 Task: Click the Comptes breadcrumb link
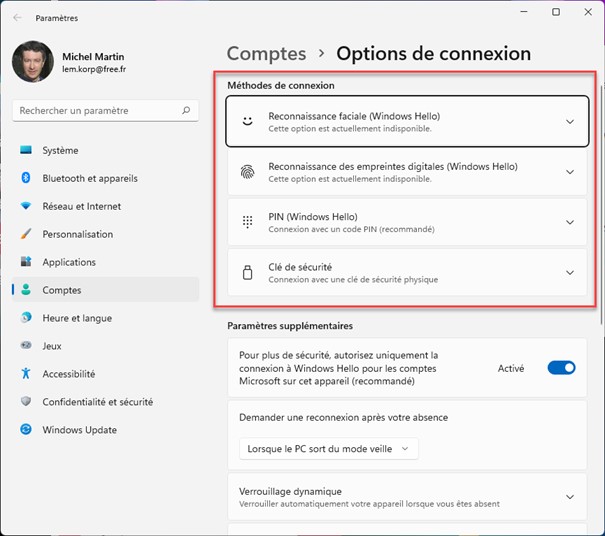pyautogui.click(x=265, y=53)
